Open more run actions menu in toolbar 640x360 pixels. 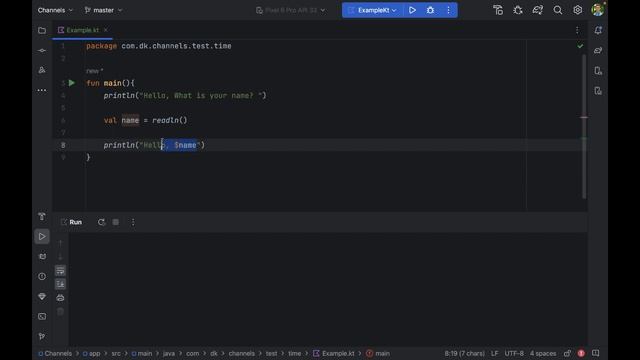pos(448,10)
